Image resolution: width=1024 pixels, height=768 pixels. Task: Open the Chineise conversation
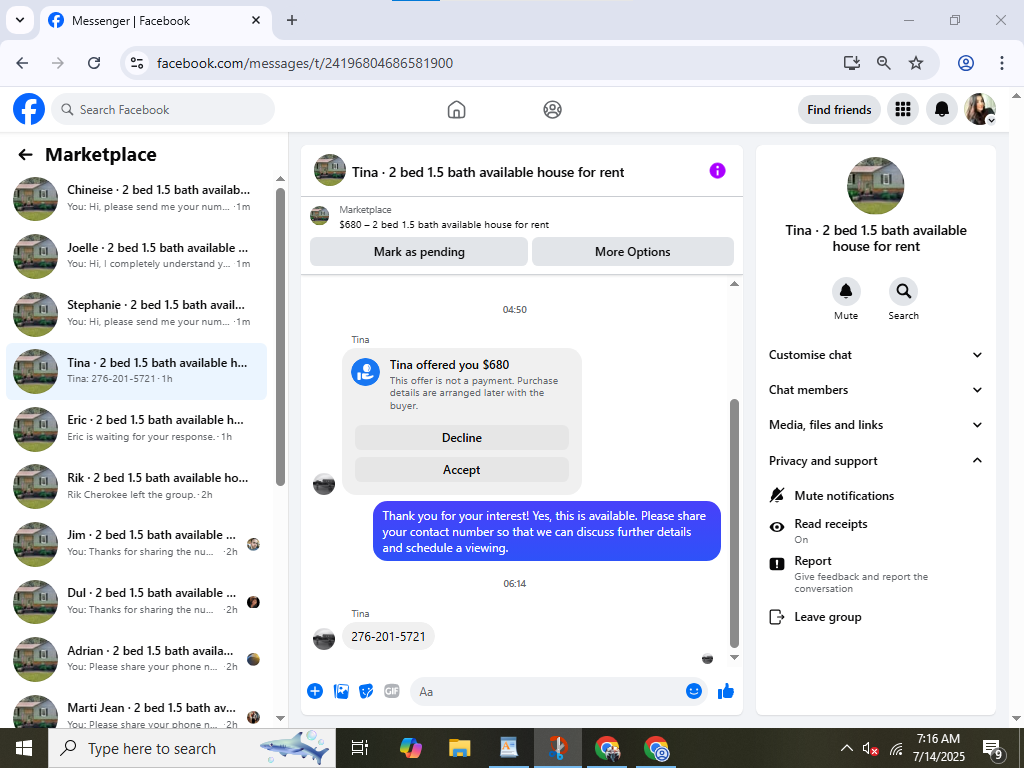click(136, 198)
